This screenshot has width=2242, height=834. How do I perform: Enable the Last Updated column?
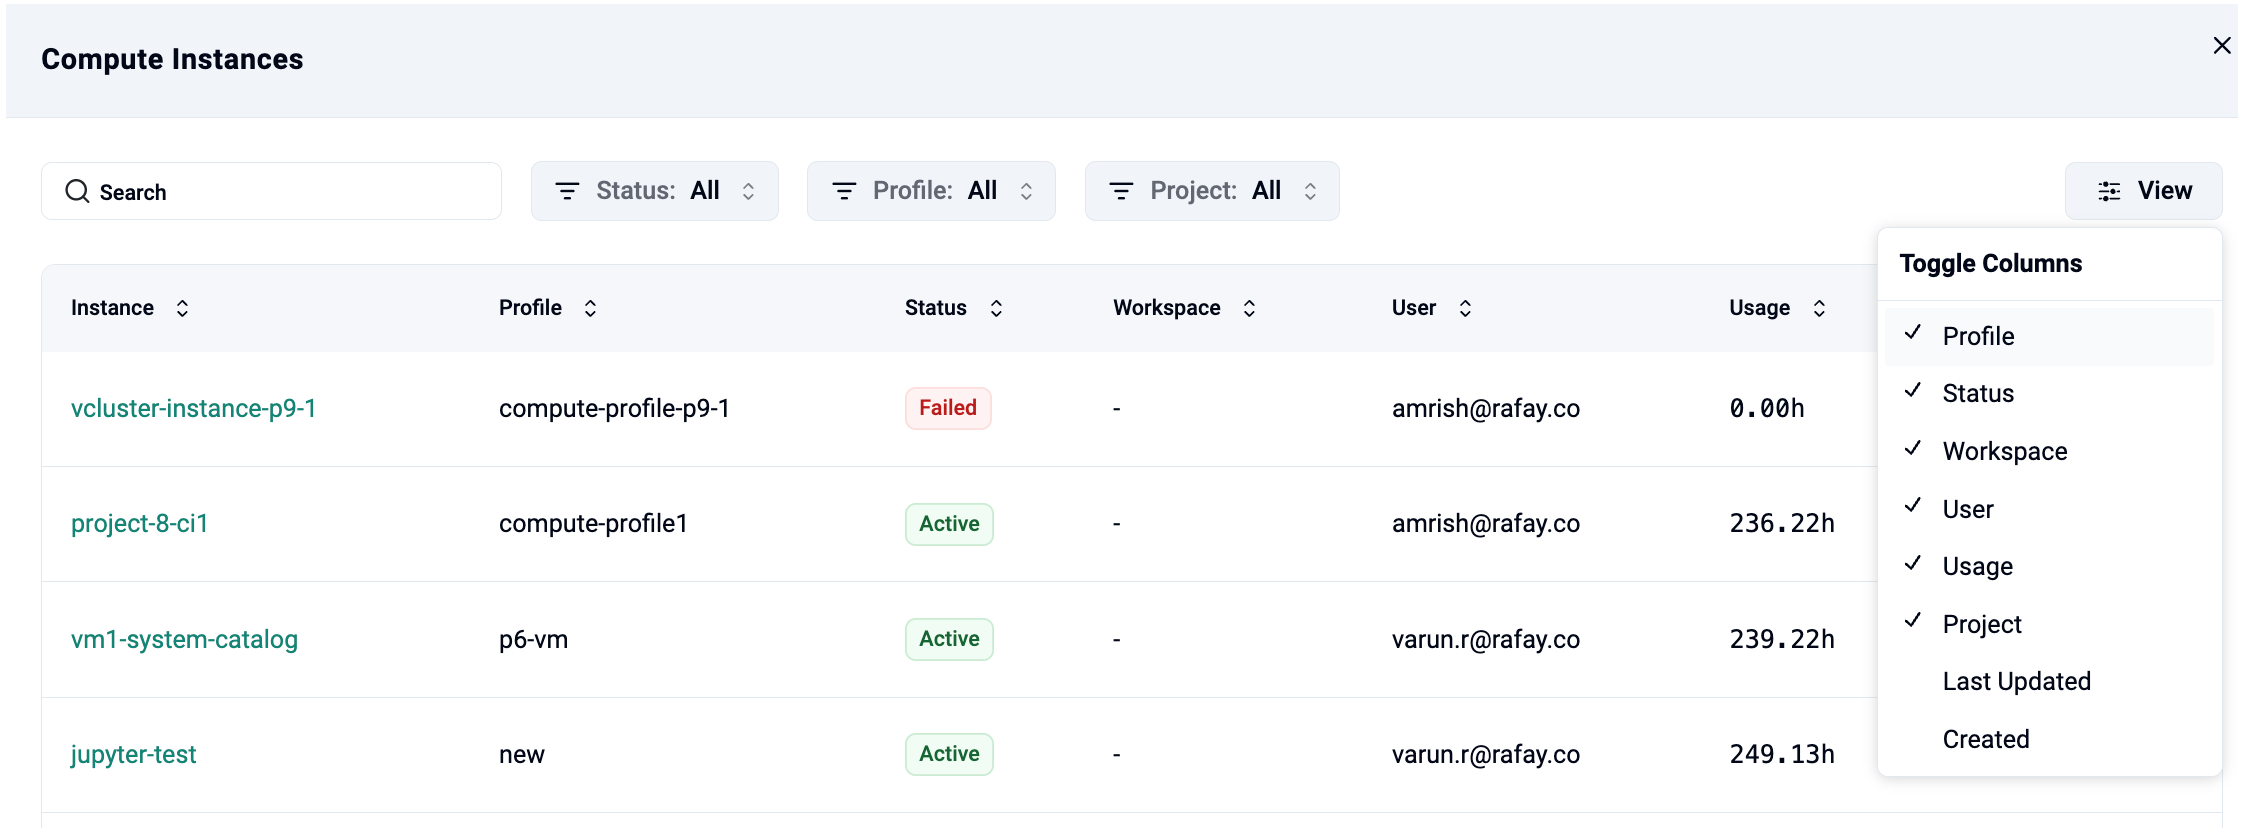point(2016,681)
